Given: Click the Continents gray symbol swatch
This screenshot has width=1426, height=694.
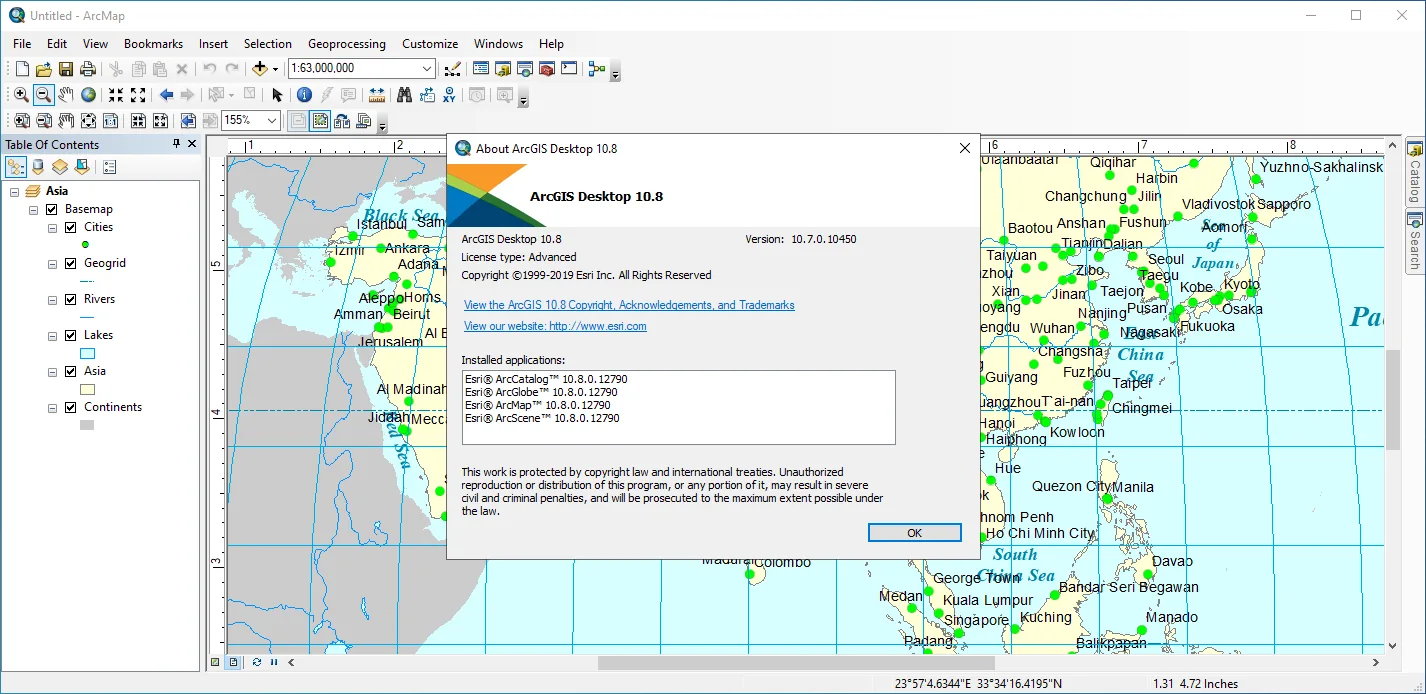Looking at the screenshot, I should pos(87,425).
